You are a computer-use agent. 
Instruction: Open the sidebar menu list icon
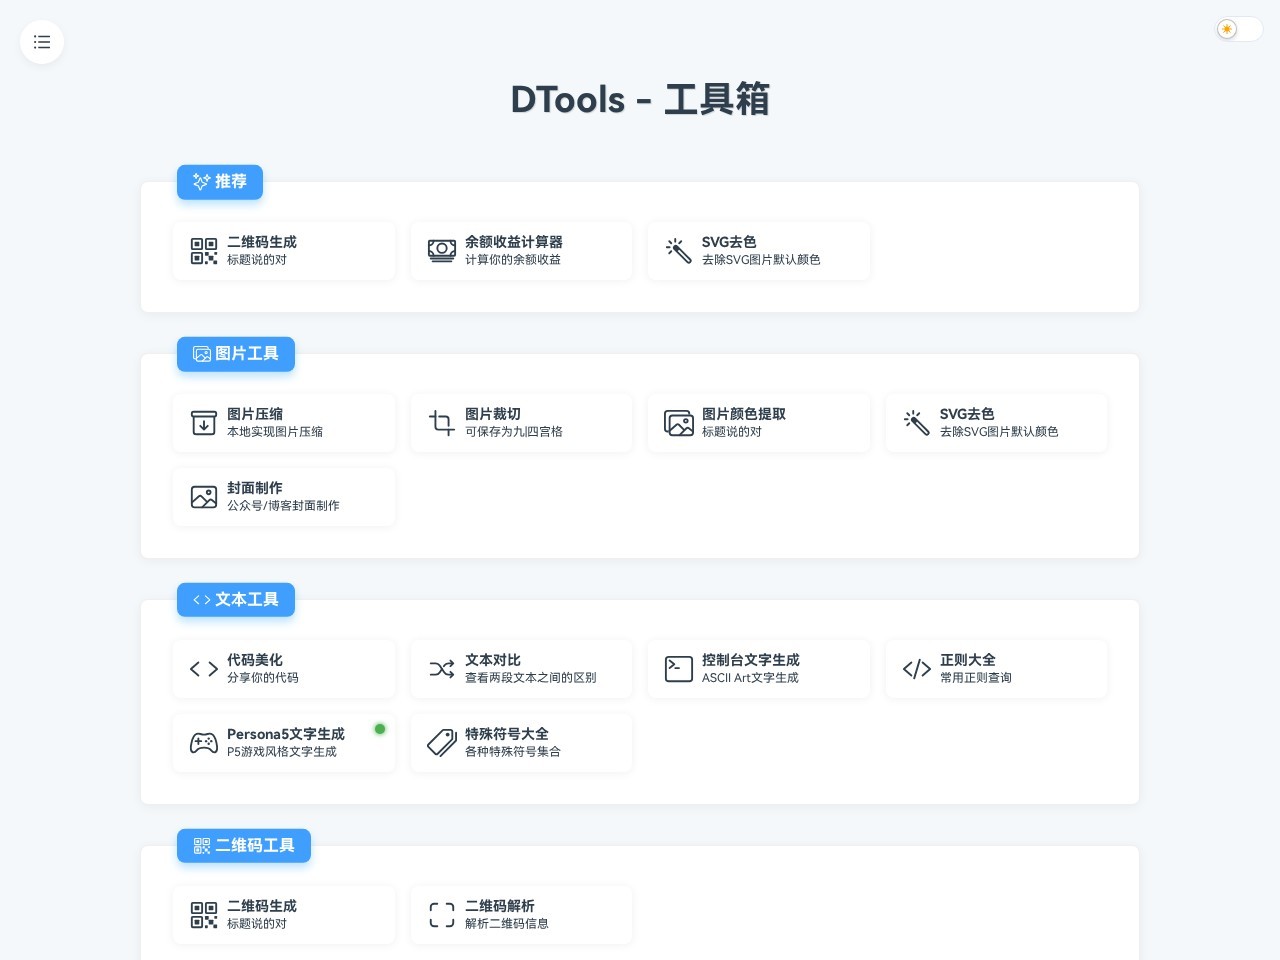coord(42,42)
